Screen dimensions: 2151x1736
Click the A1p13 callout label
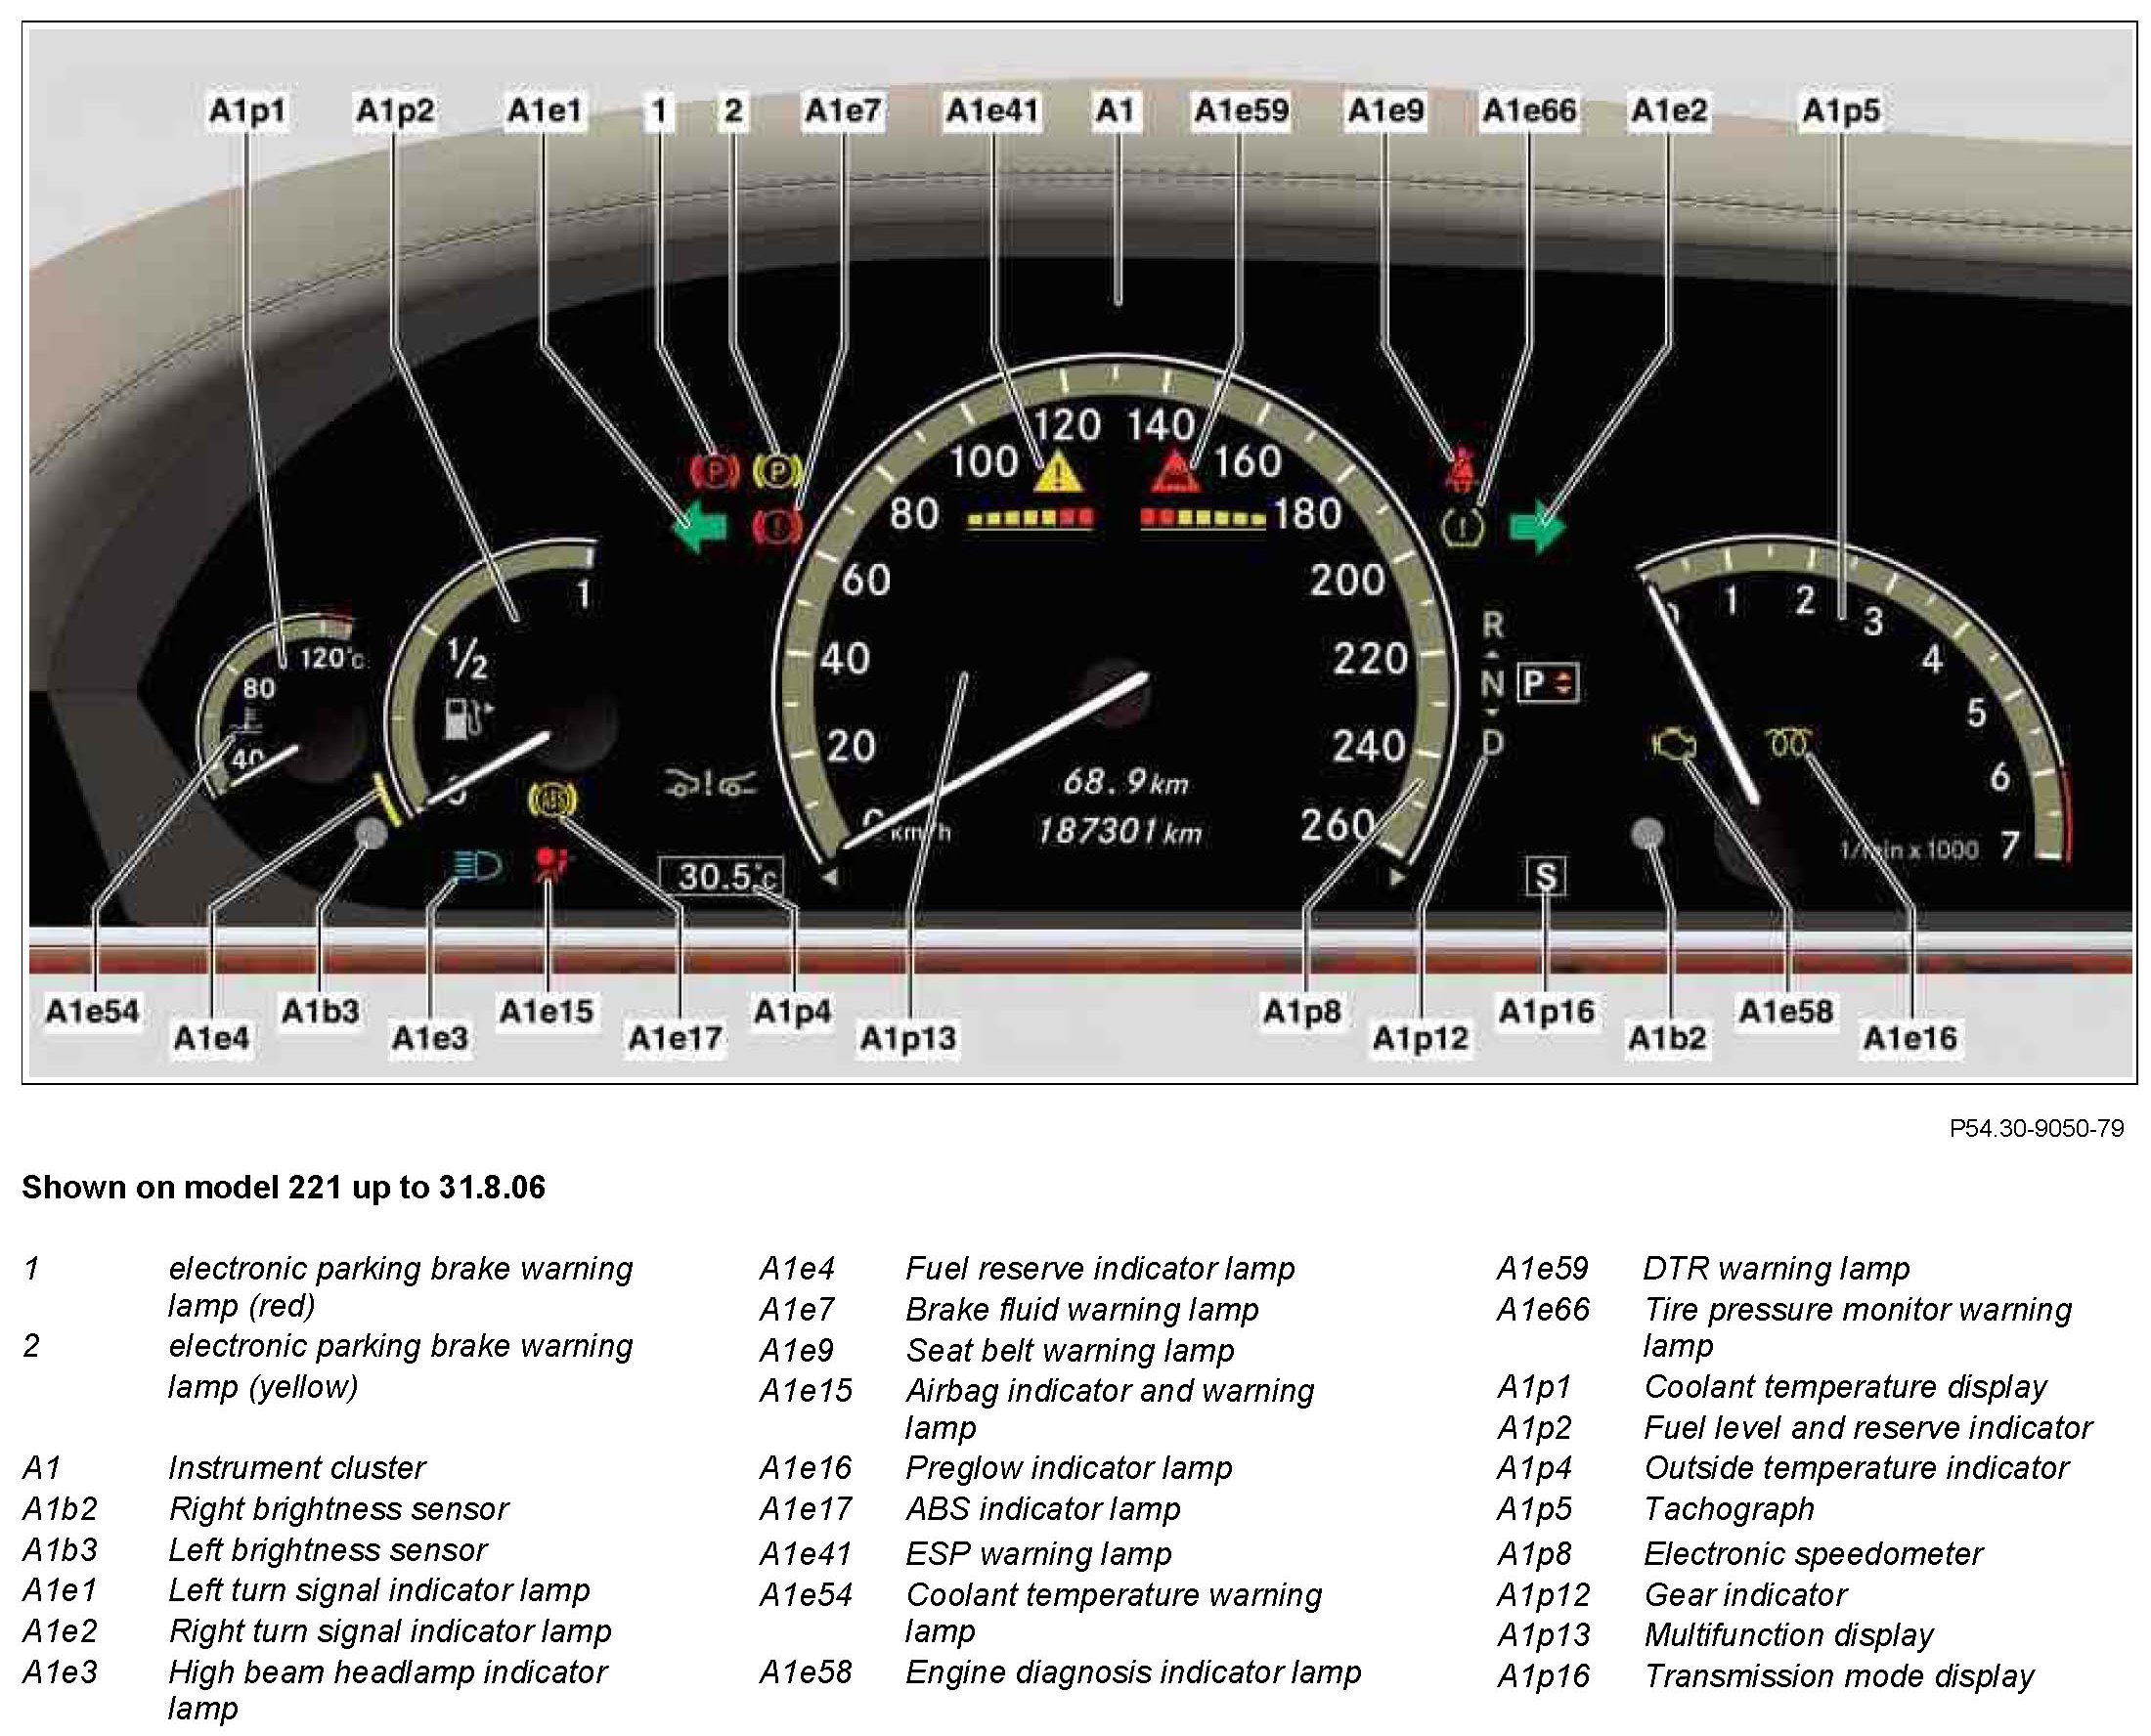tap(908, 1038)
